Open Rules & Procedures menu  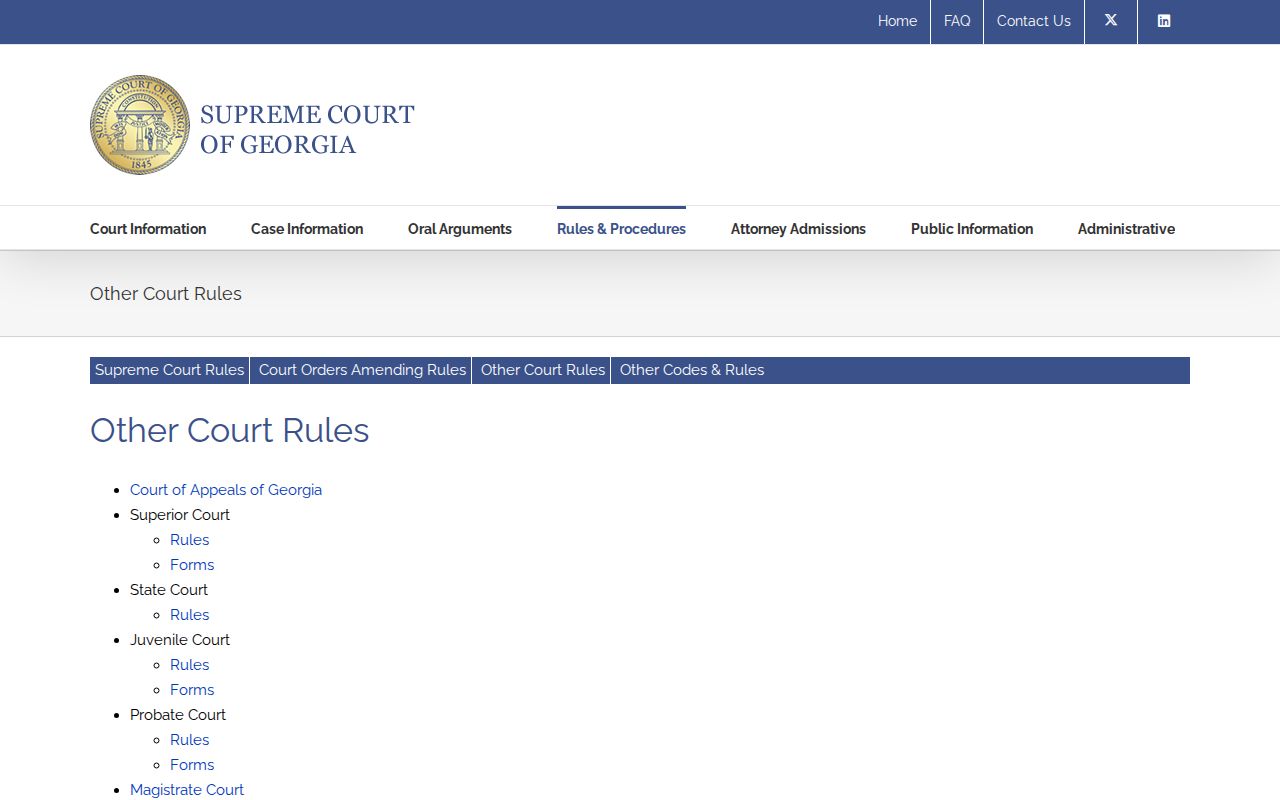tap(621, 229)
